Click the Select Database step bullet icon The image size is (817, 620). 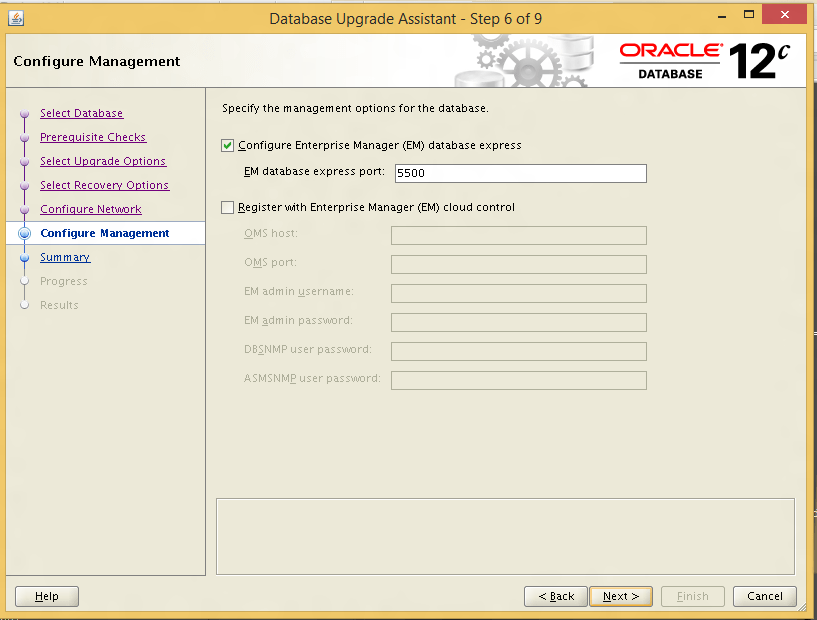(x=24, y=114)
